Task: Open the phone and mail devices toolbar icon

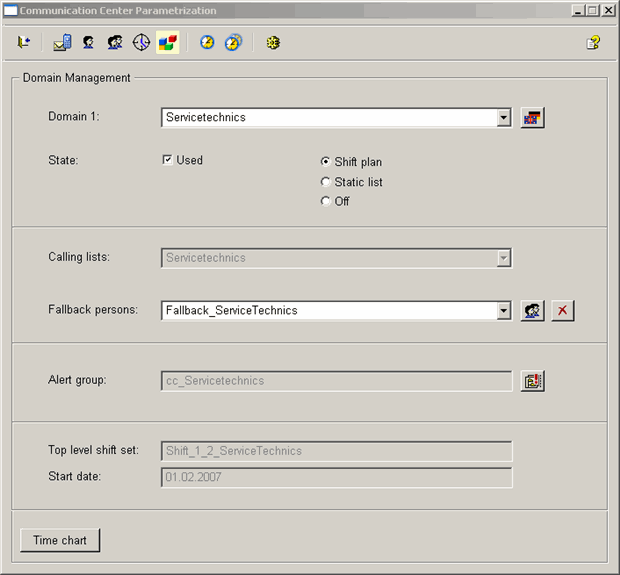Action: click(62, 43)
